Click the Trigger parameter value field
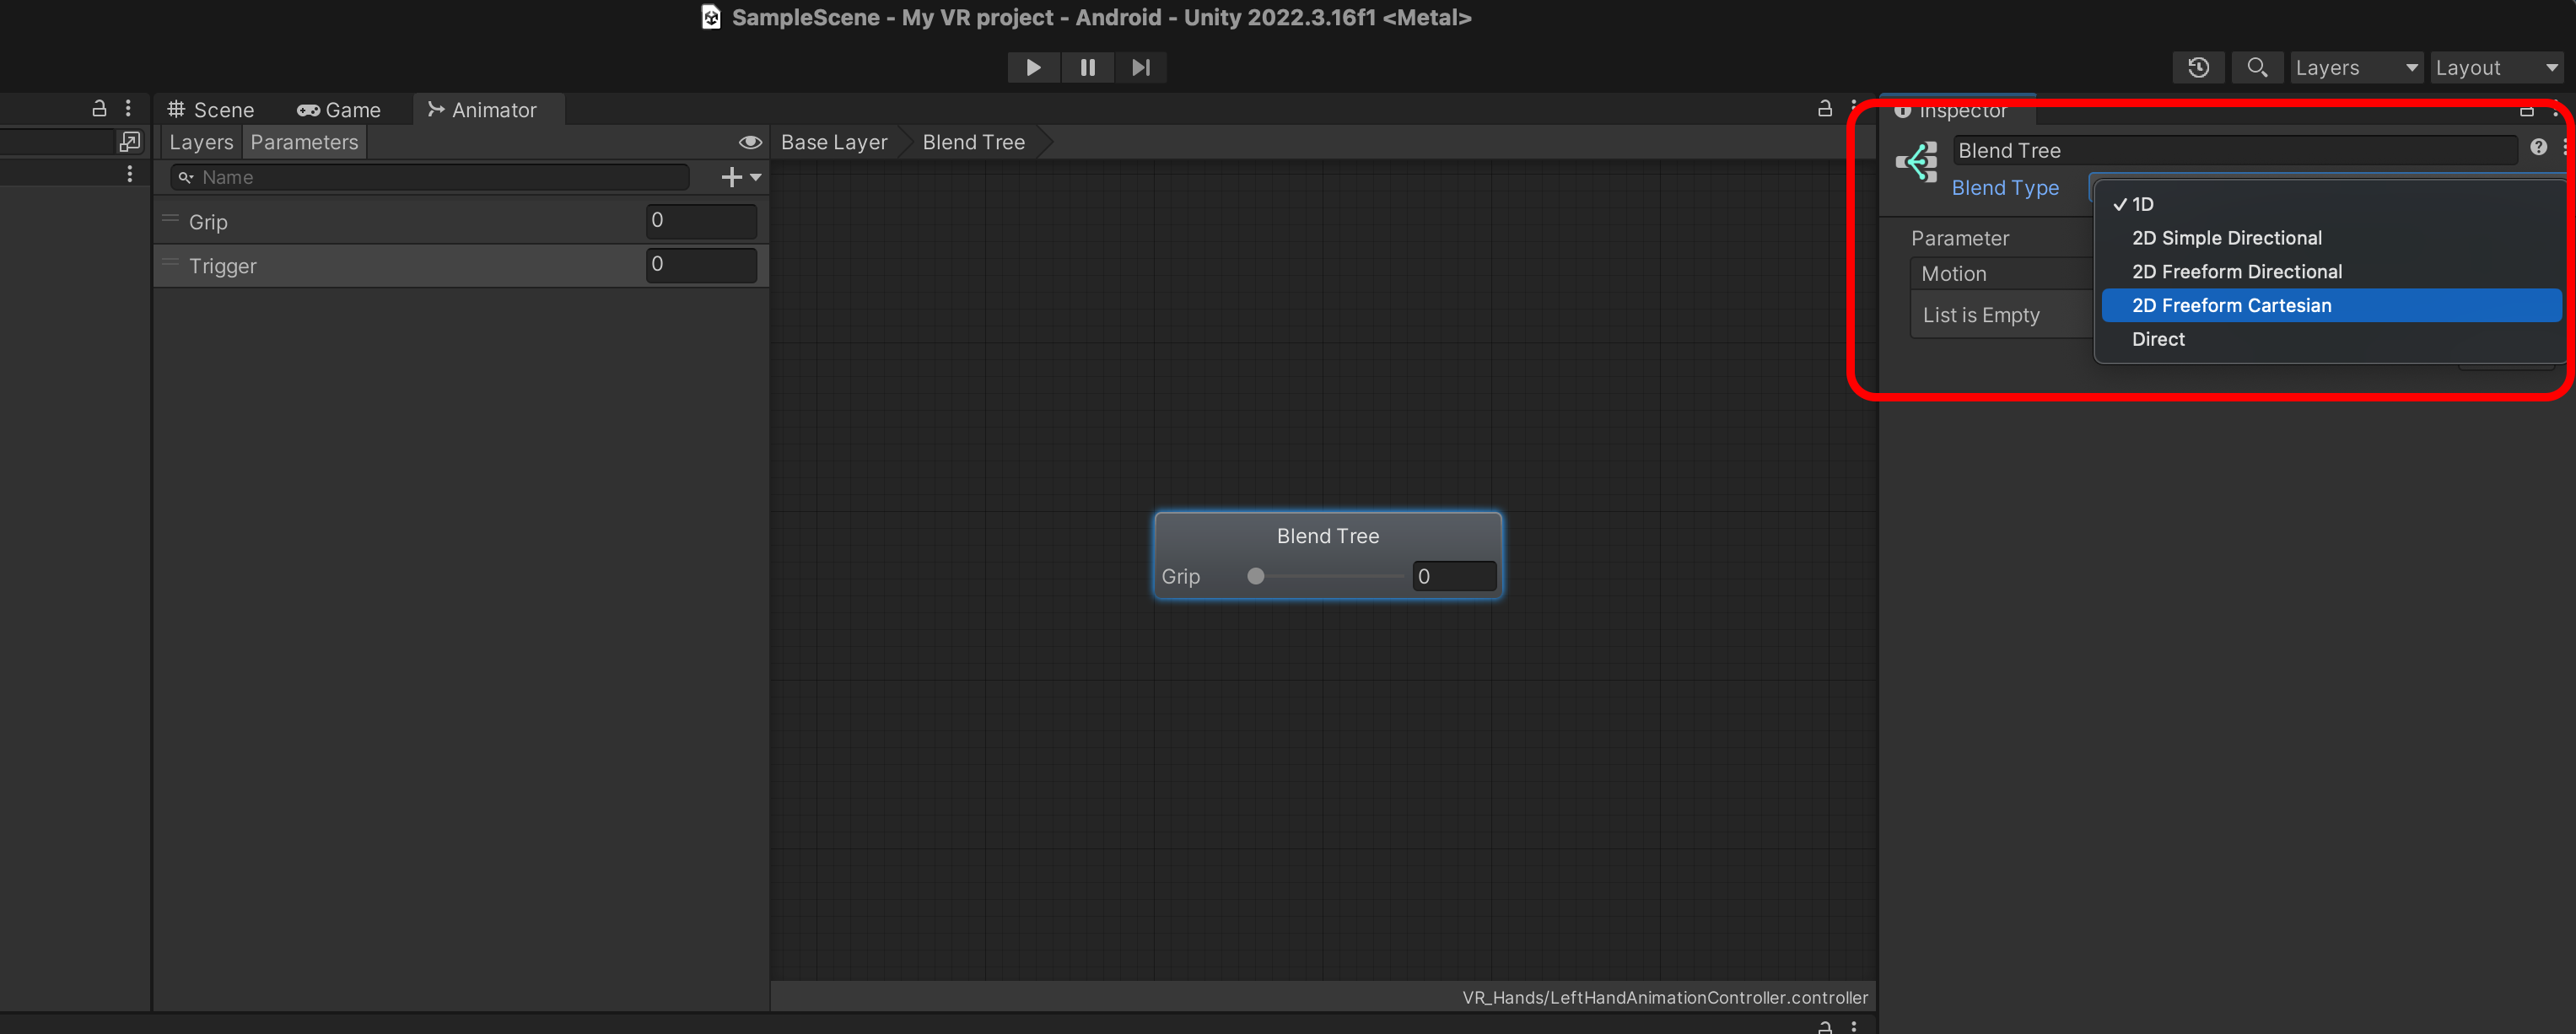This screenshot has height=1034, width=2576. 700,265
